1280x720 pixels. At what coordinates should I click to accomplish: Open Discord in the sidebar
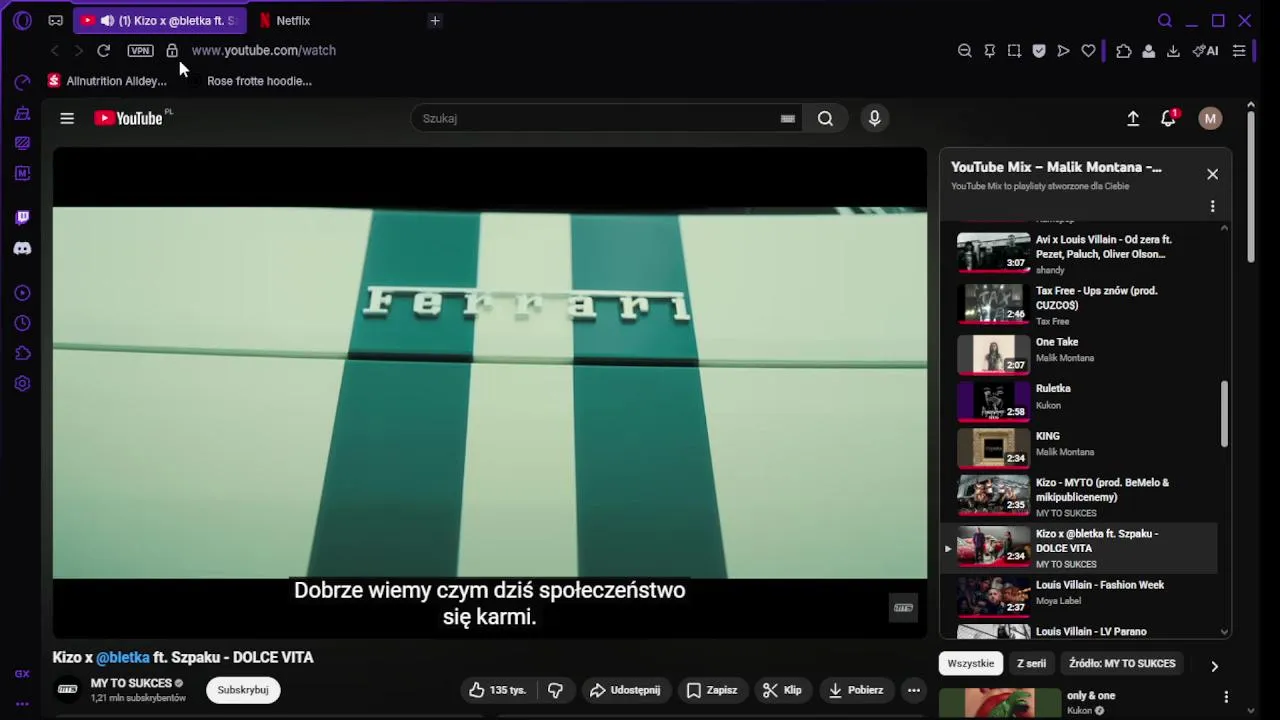[22, 248]
